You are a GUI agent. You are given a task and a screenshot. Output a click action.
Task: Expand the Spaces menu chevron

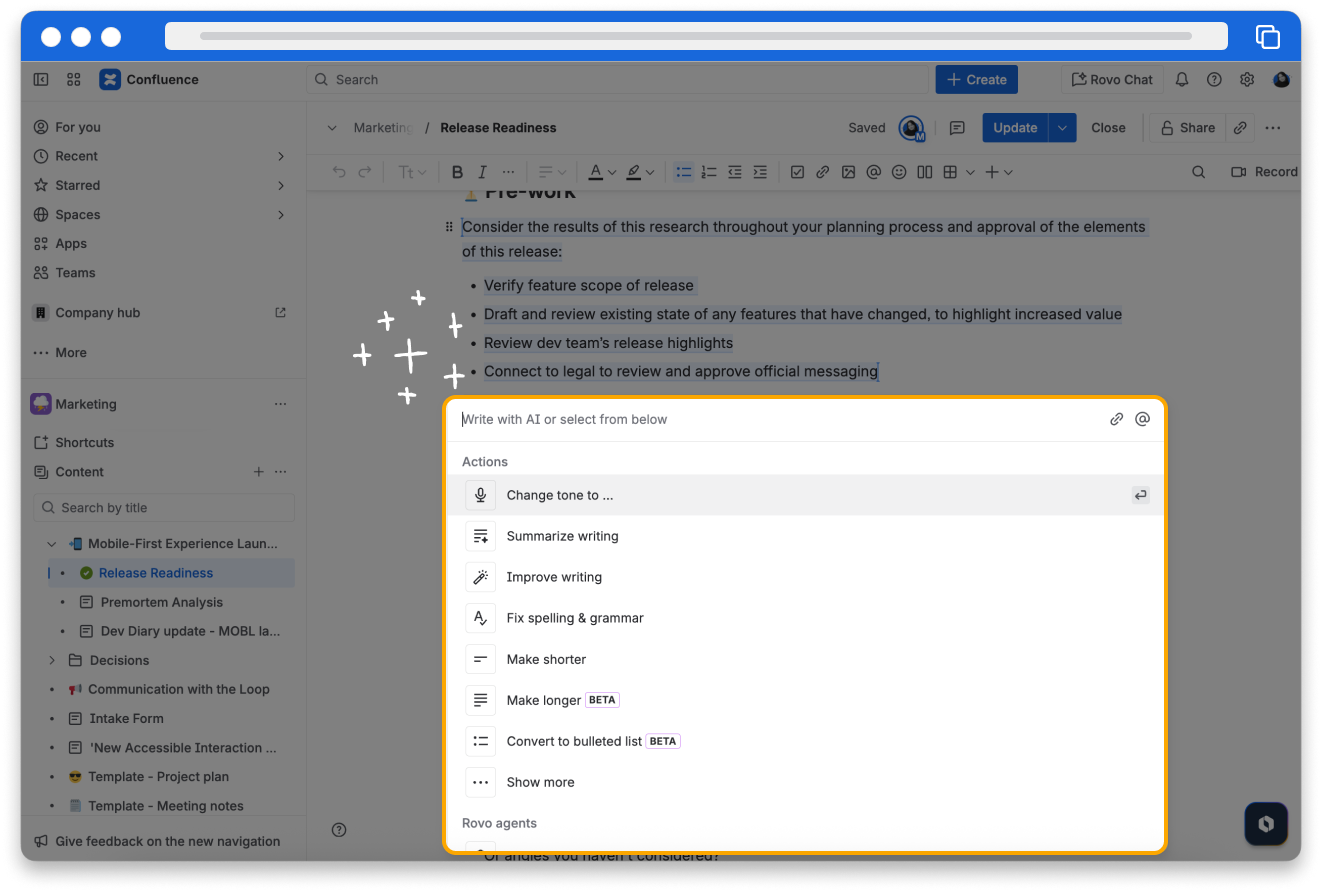click(281, 215)
